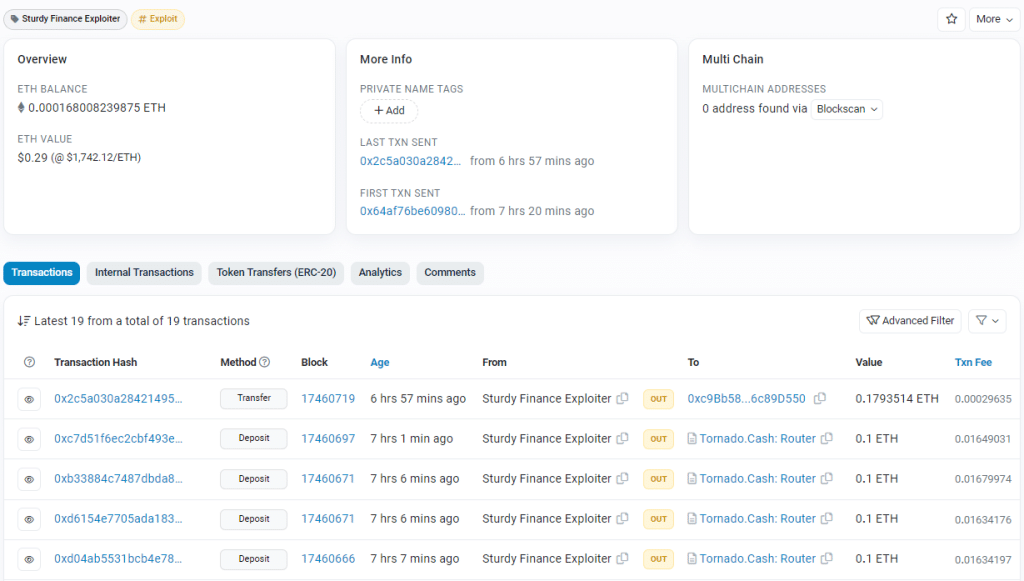Screen dimensions: 1024x581
Task: Switch to Internal Transactions tab
Action: (x=144, y=273)
